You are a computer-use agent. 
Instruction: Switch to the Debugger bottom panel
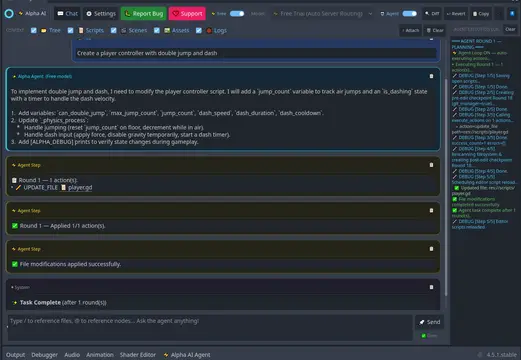44,355
